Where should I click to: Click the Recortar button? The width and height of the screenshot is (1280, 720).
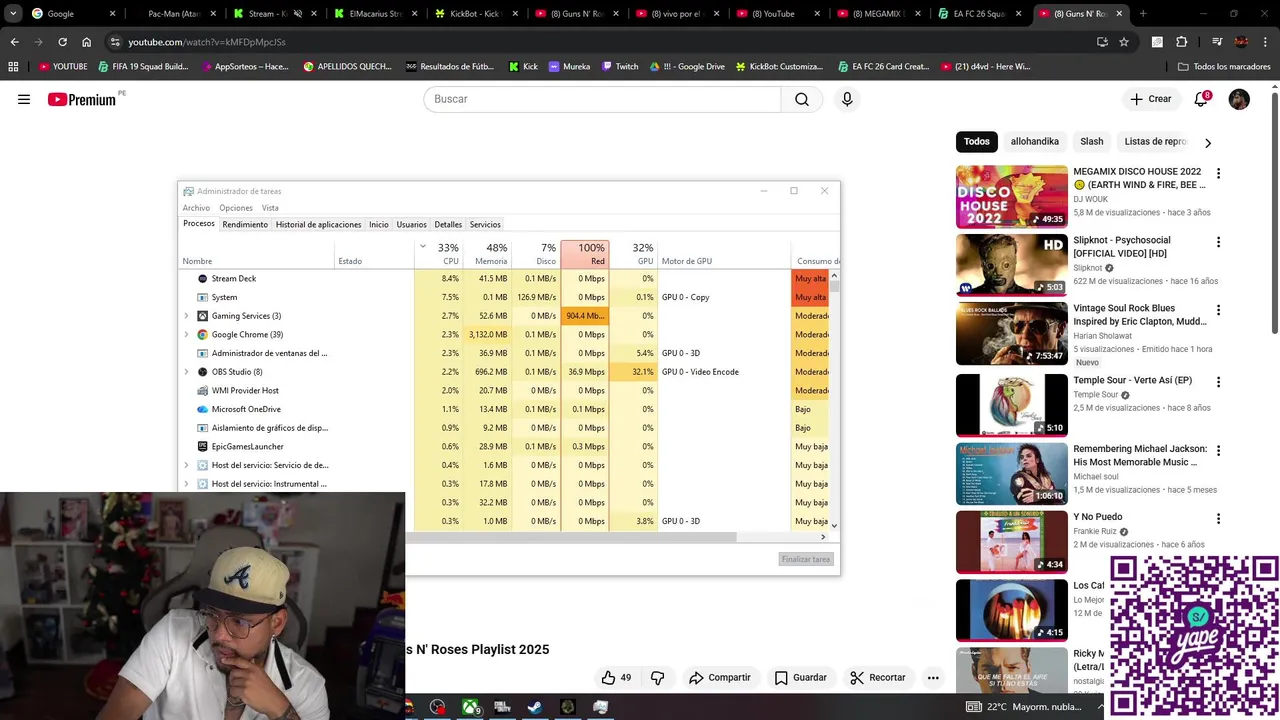(x=877, y=677)
